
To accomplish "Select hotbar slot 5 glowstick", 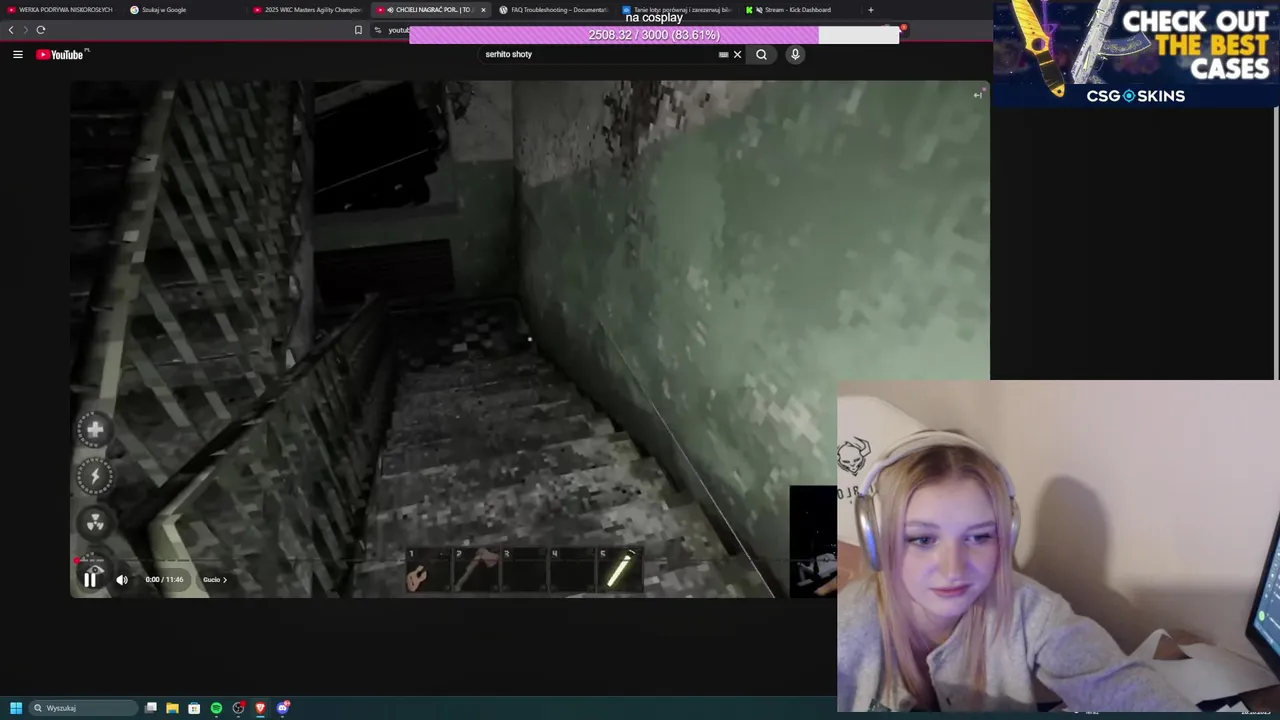I will 618,570.
